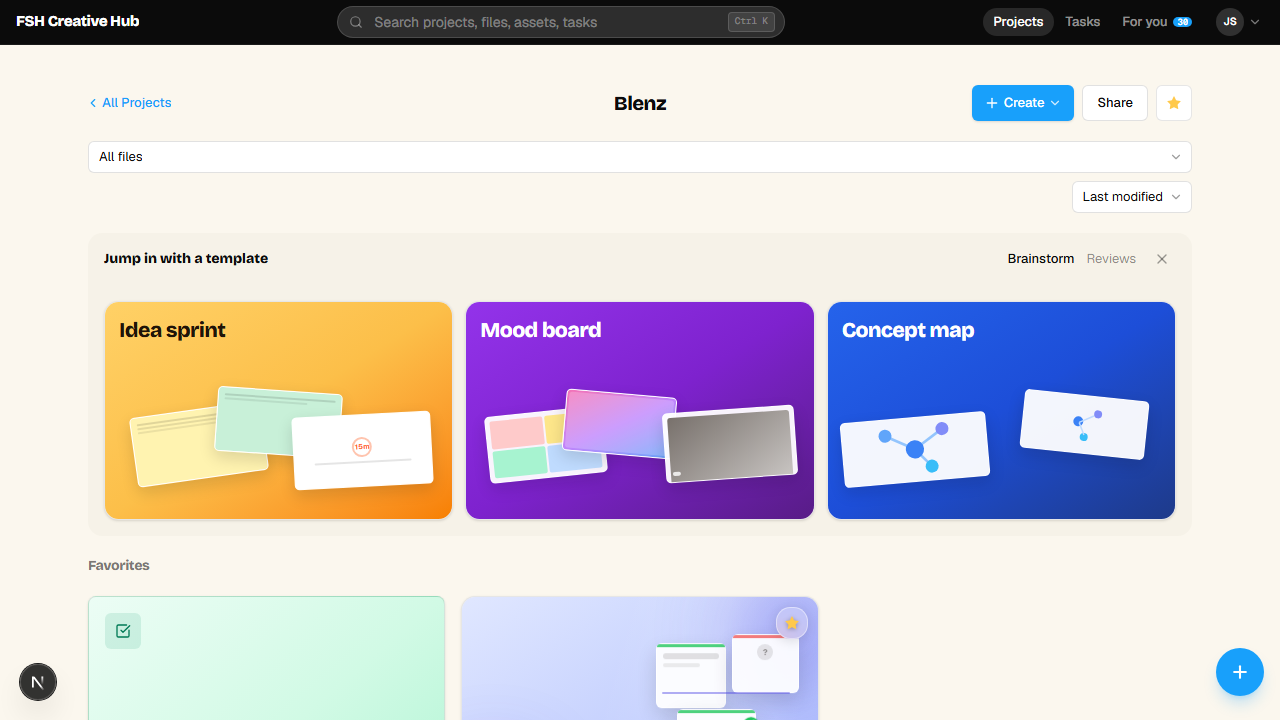Click the search magnifier icon
Image resolution: width=1280 pixels, height=720 pixels.
coord(355,22)
